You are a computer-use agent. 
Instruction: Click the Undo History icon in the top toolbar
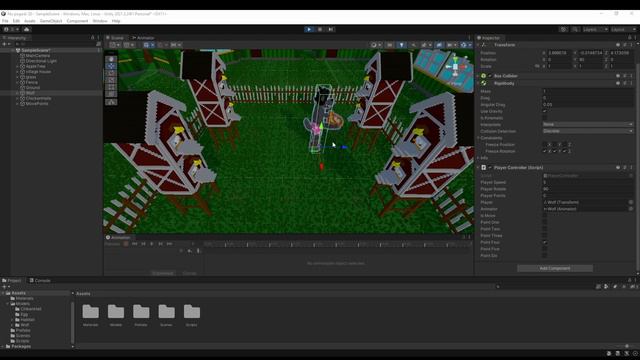564,29
